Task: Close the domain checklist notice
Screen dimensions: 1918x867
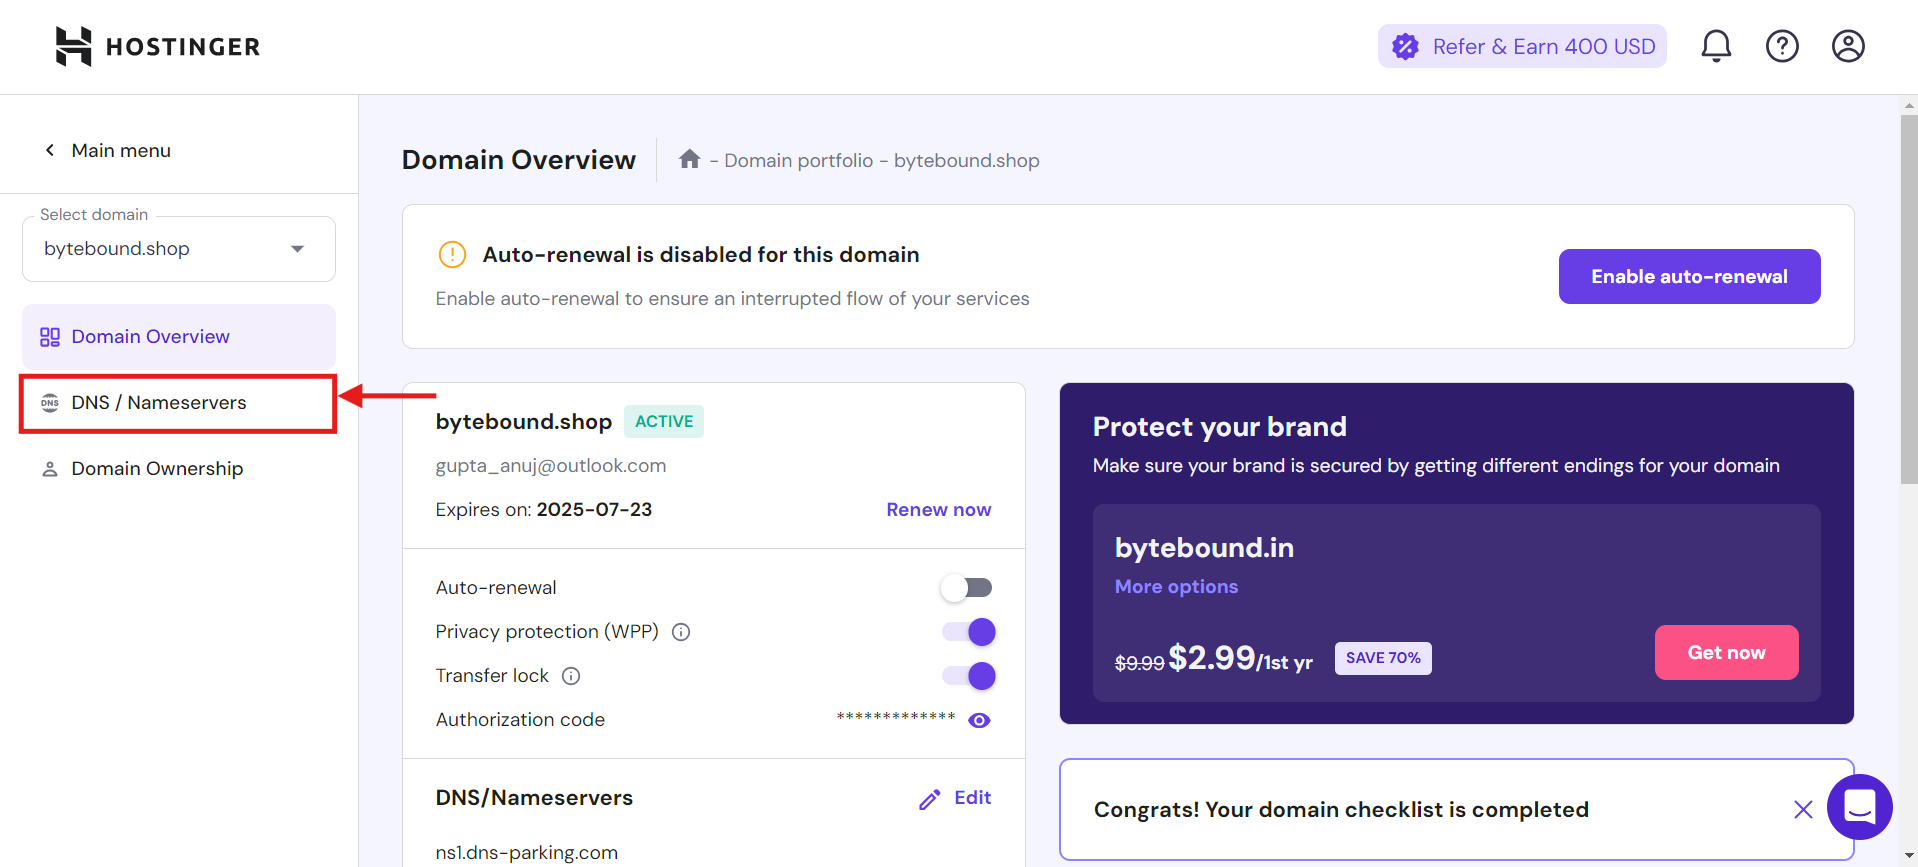Action: click(x=1803, y=810)
